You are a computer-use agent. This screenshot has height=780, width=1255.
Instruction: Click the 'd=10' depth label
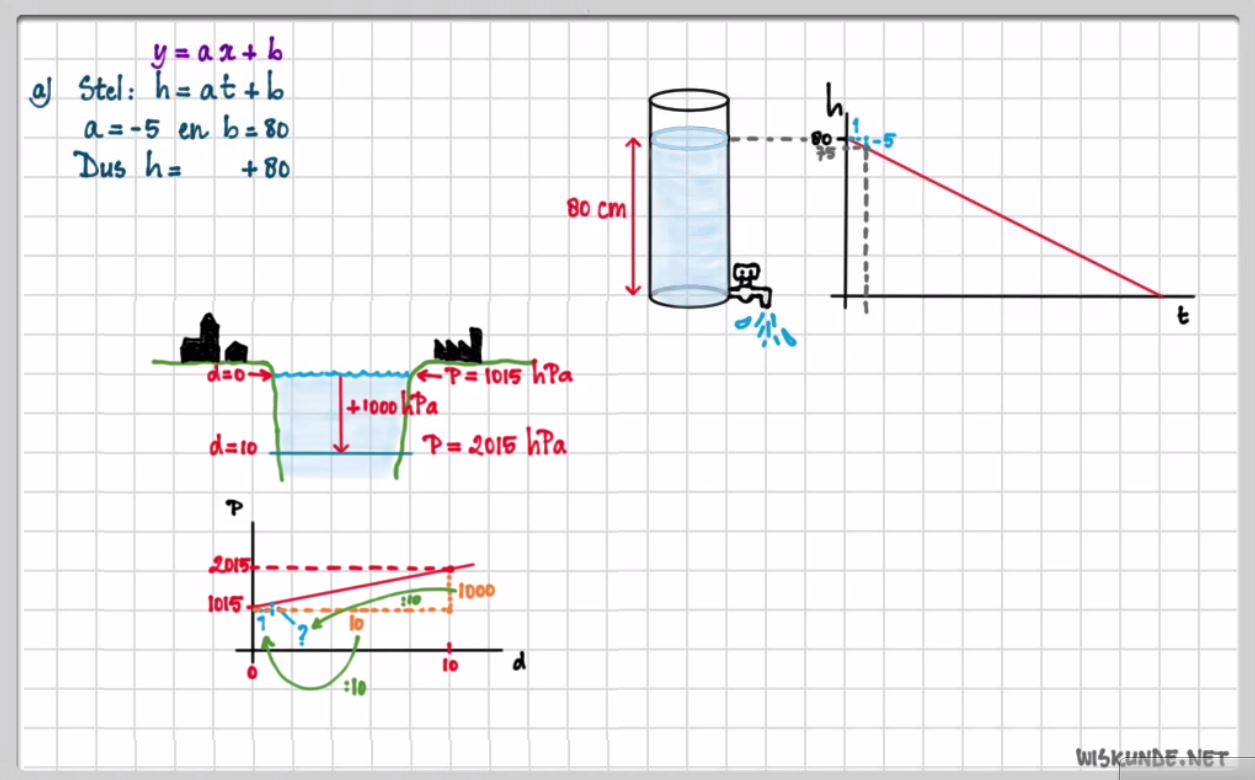(232, 448)
